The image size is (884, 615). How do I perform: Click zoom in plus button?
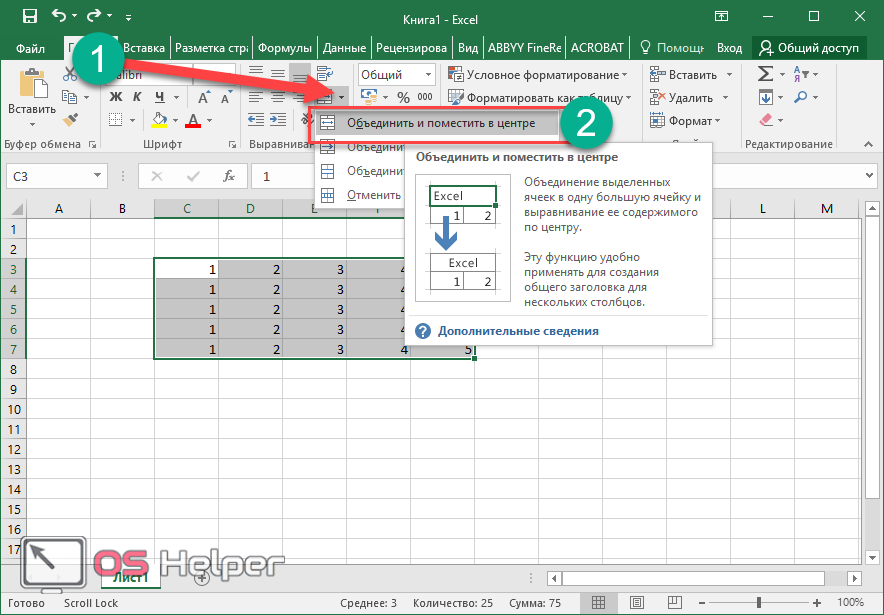click(817, 603)
